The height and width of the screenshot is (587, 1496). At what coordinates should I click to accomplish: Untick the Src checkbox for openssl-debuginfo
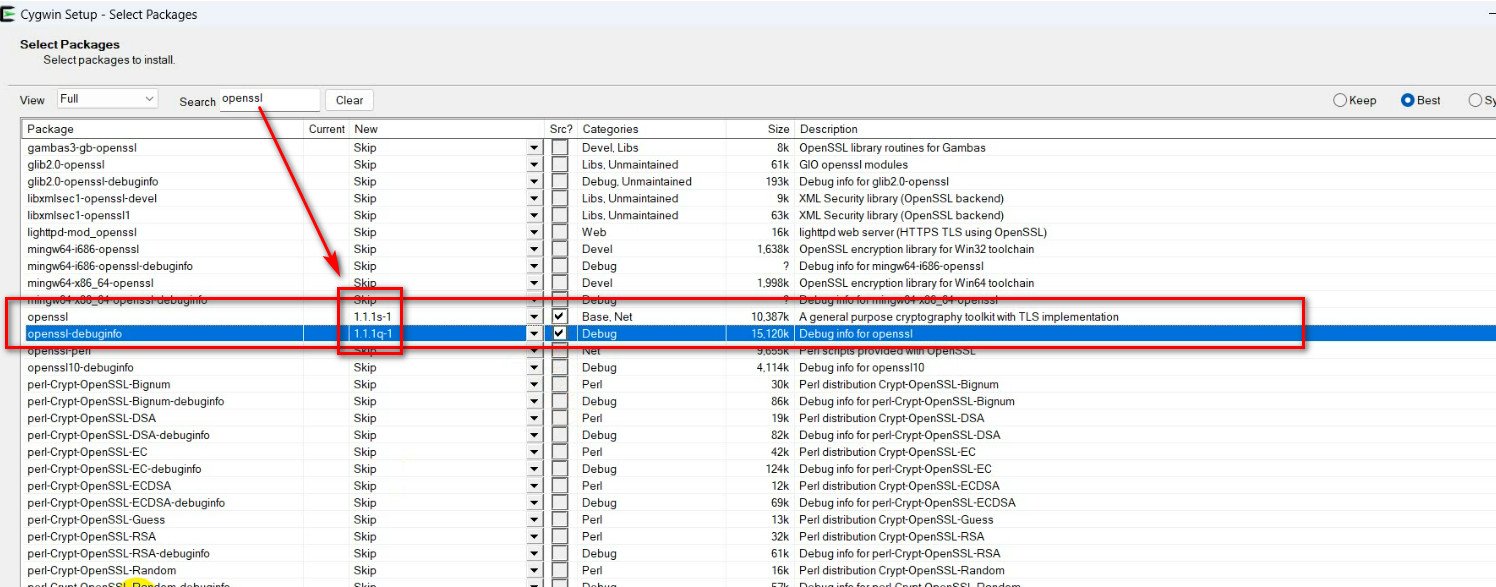pos(559,333)
